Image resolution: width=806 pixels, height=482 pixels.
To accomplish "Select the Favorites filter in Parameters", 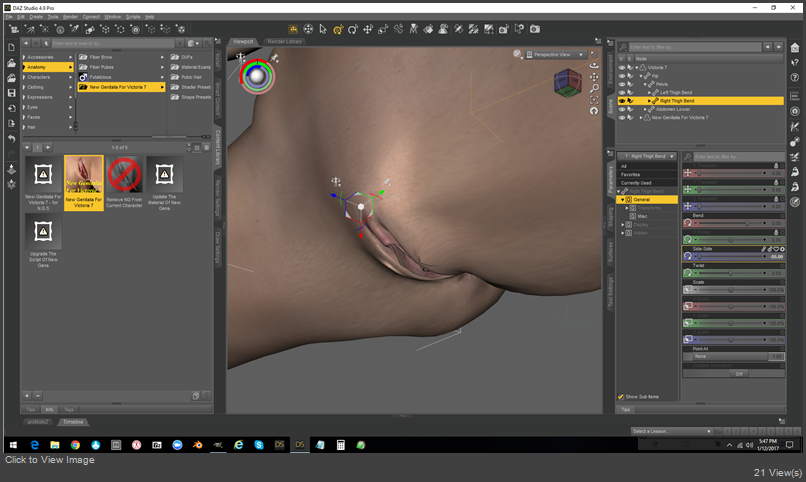I will coord(647,175).
